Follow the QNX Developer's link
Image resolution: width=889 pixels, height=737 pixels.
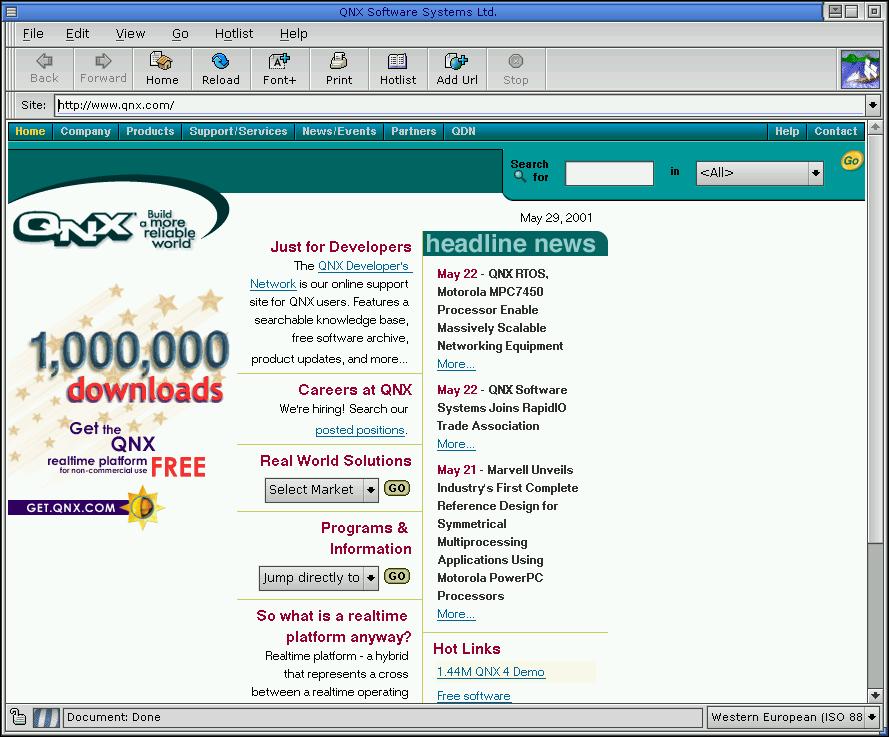coord(363,266)
